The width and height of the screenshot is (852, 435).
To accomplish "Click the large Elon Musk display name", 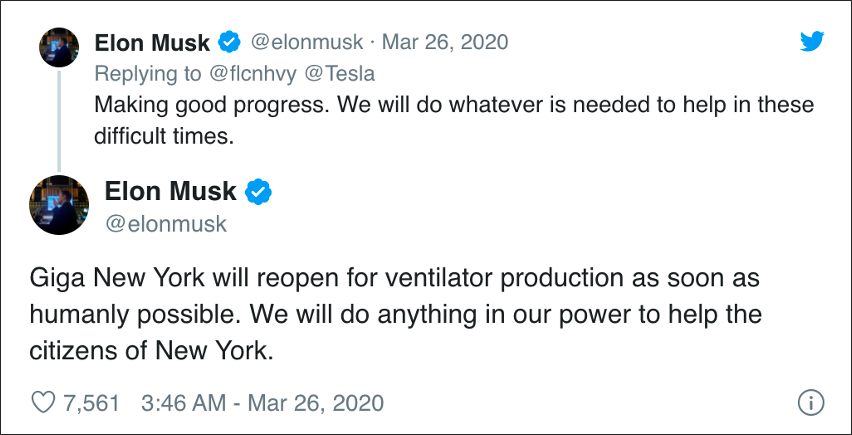I will pyautogui.click(x=171, y=190).
